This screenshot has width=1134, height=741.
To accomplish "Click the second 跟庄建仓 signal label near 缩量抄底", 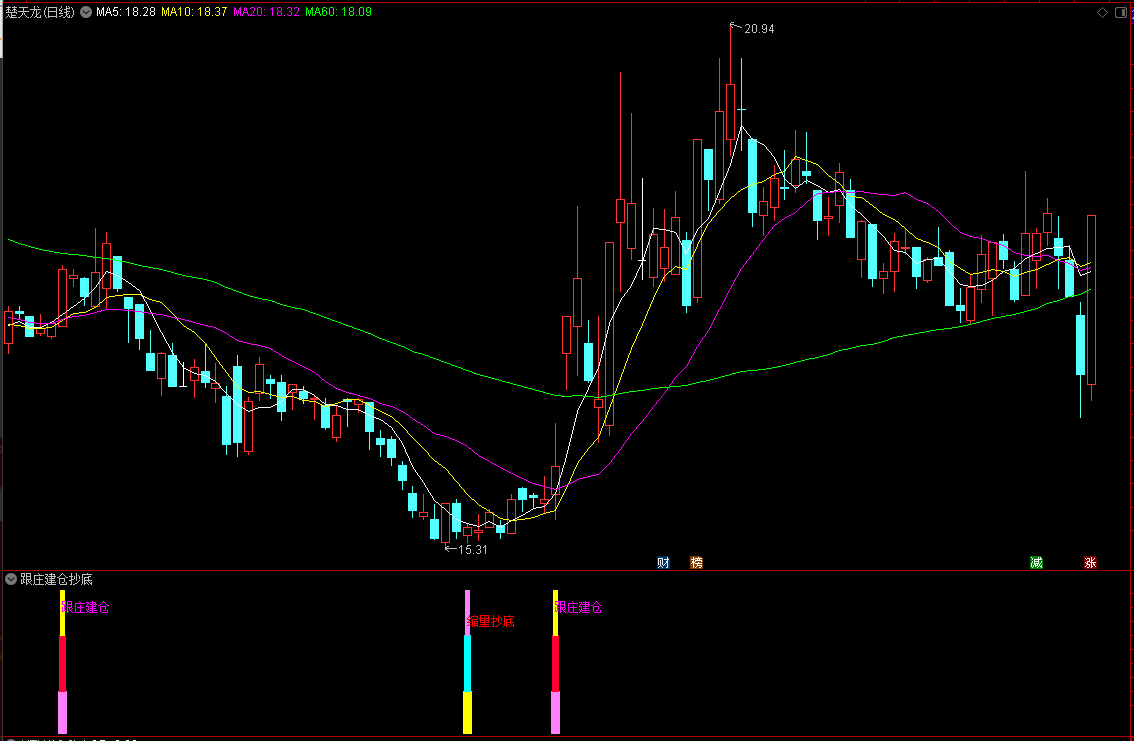I will coord(579,607).
